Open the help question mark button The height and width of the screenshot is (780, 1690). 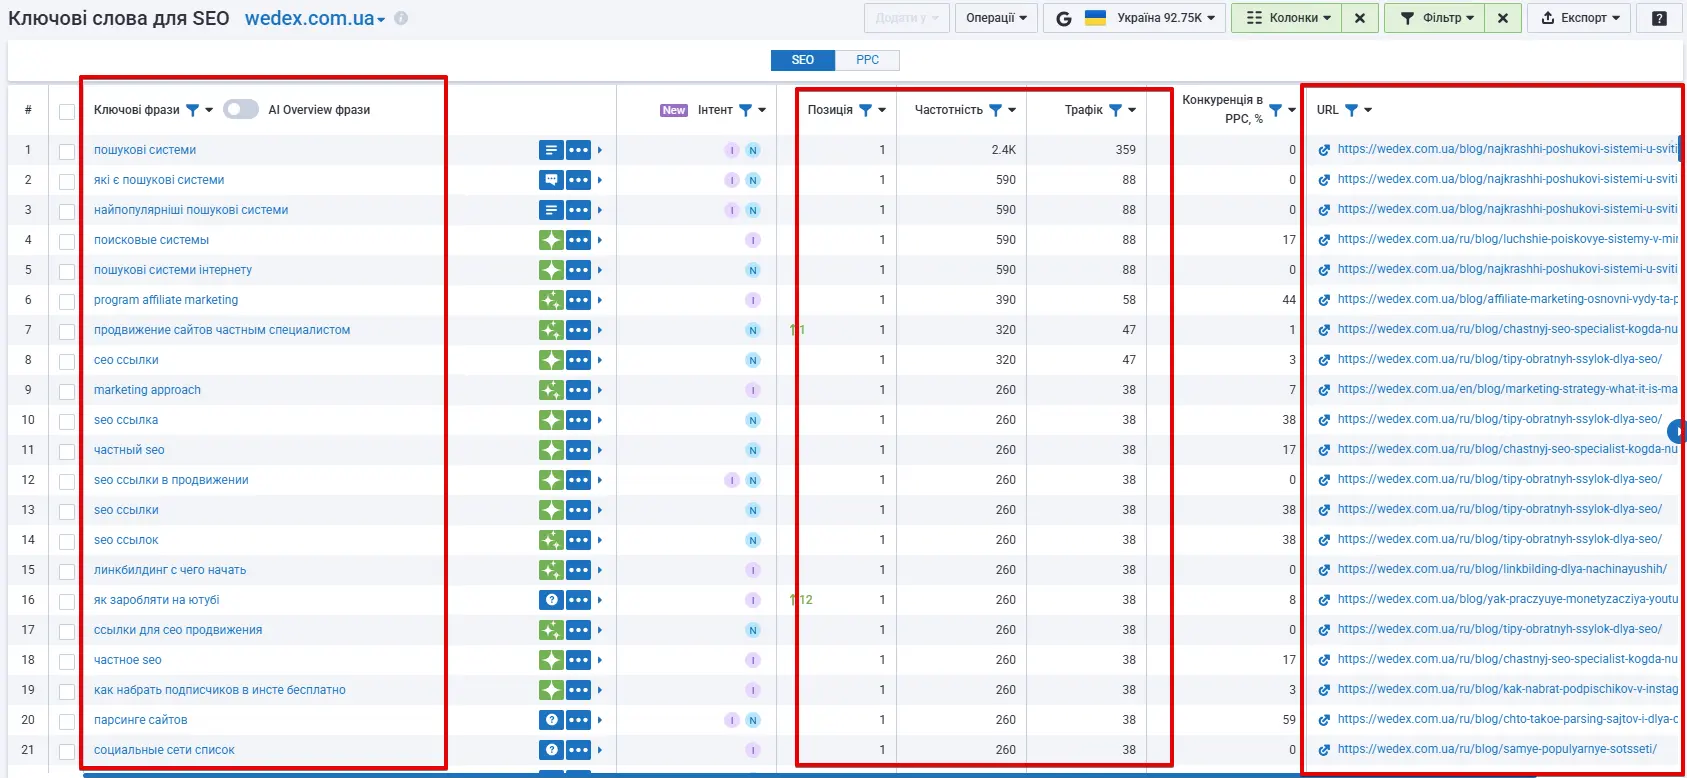coord(1659,18)
